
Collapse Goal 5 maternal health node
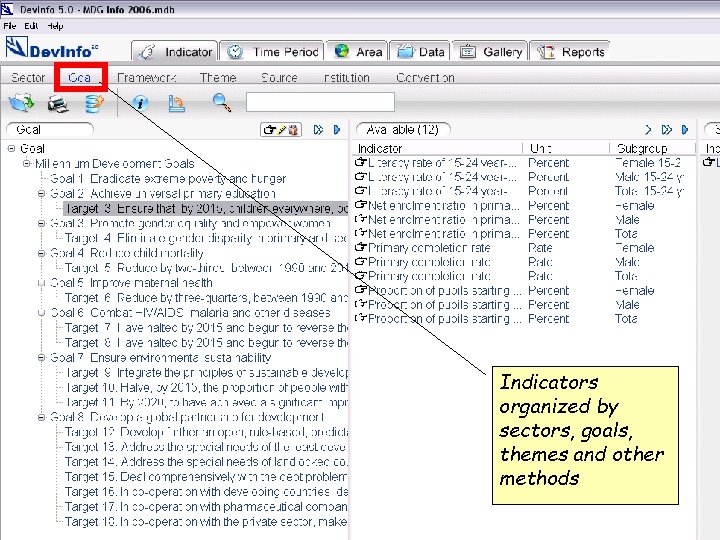[x=41, y=283]
